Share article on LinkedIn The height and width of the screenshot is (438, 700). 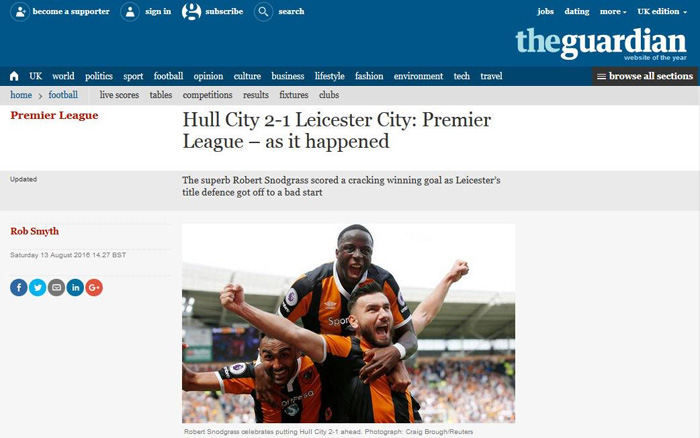pyautogui.click(x=75, y=288)
